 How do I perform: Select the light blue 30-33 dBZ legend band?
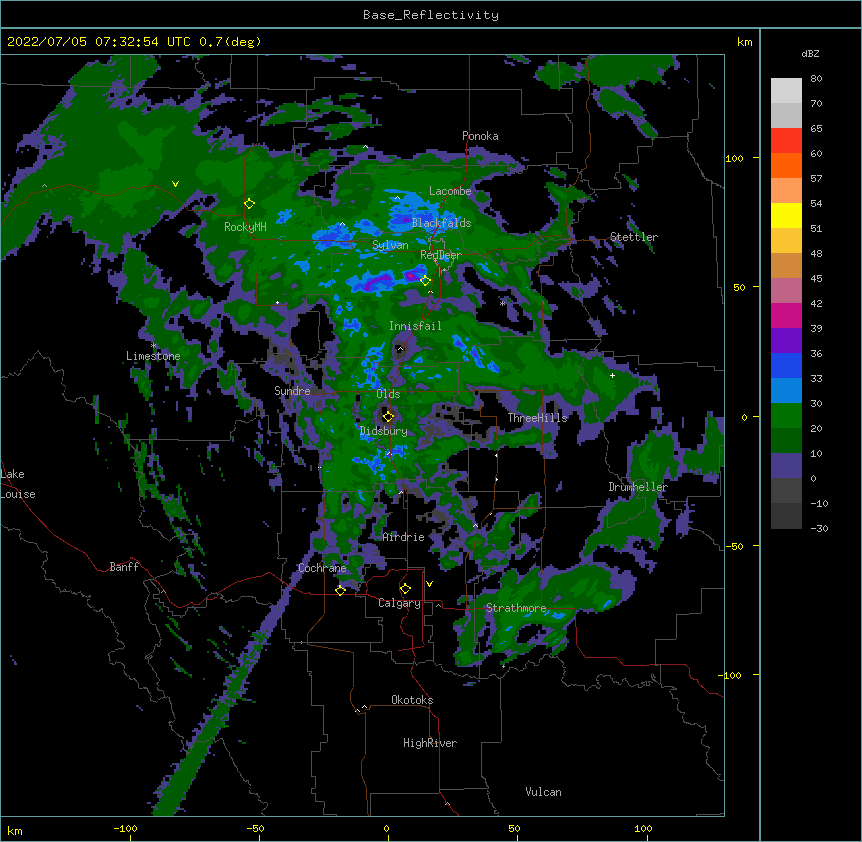tap(786, 391)
